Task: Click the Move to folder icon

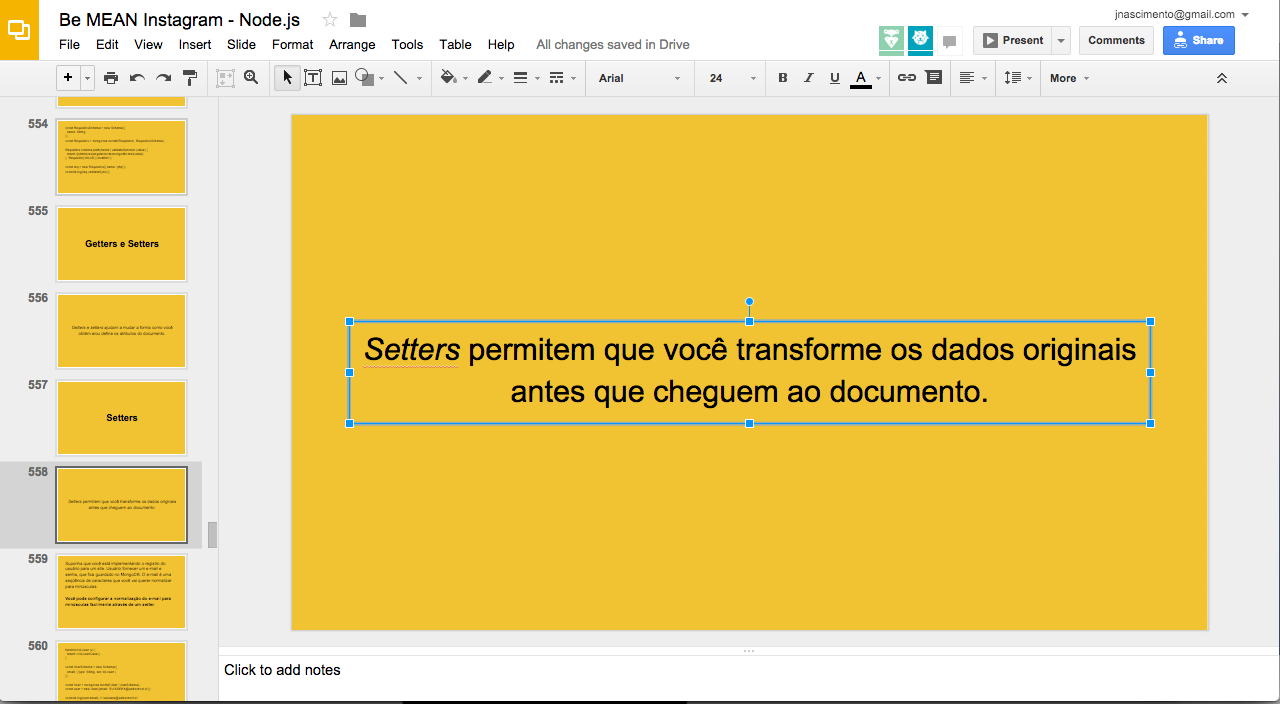Action: click(x=358, y=20)
